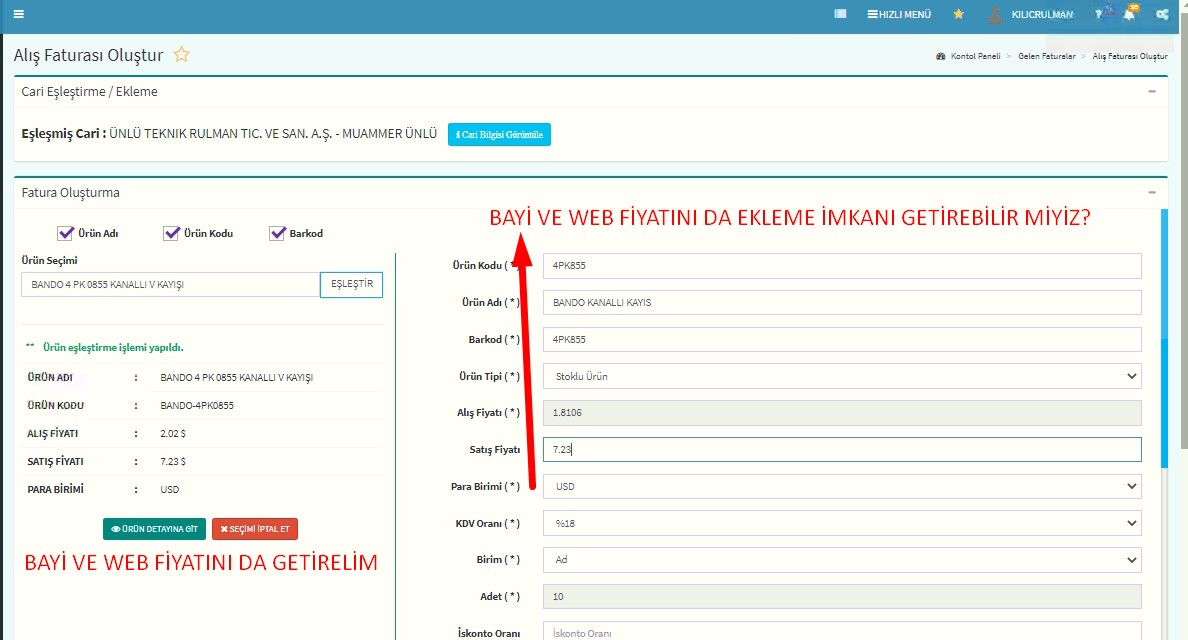Toggle the Barkod checkbox
The height and width of the screenshot is (640, 1188).
point(277,233)
